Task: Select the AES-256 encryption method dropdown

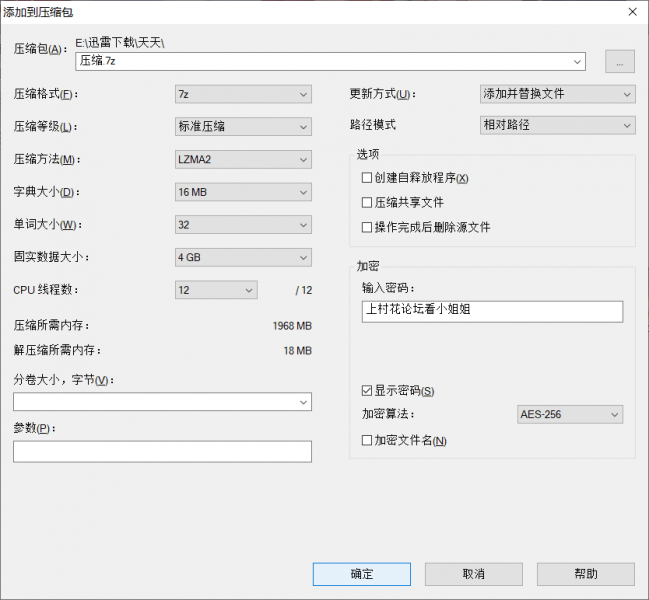Action: tap(569, 414)
